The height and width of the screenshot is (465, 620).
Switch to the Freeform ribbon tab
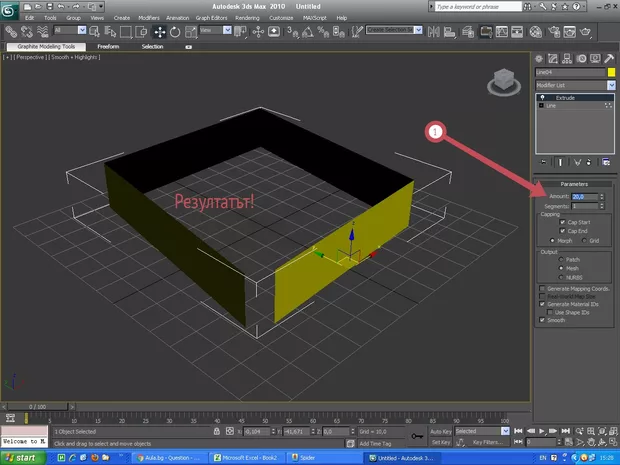click(x=108, y=46)
